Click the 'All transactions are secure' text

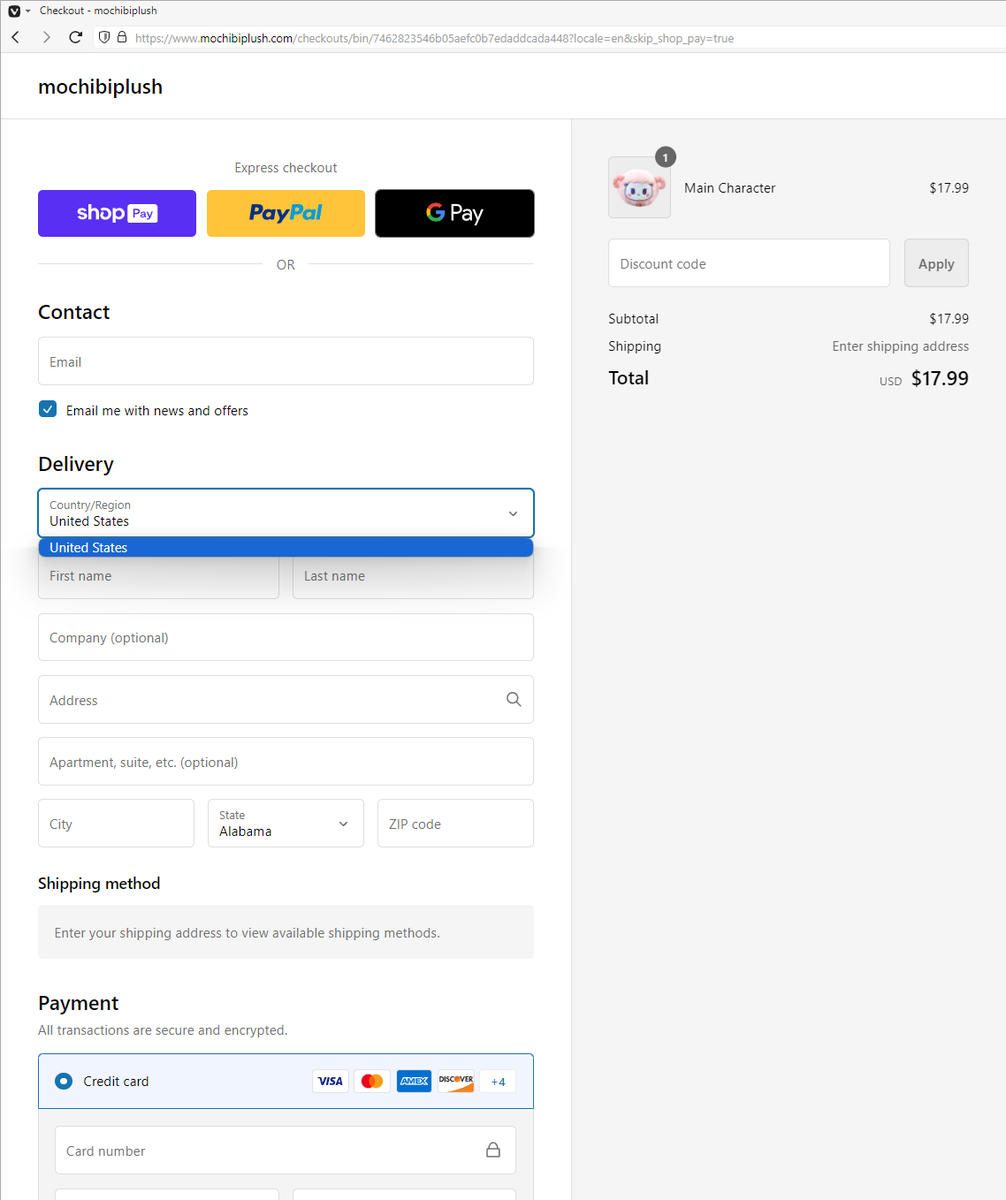(163, 1030)
